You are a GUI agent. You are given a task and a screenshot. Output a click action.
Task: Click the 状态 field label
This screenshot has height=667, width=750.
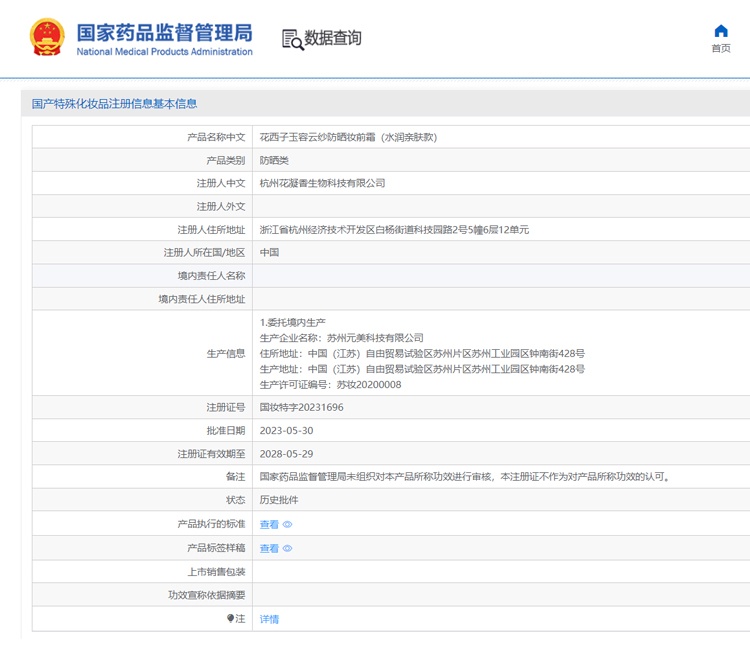[x=235, y=500]
